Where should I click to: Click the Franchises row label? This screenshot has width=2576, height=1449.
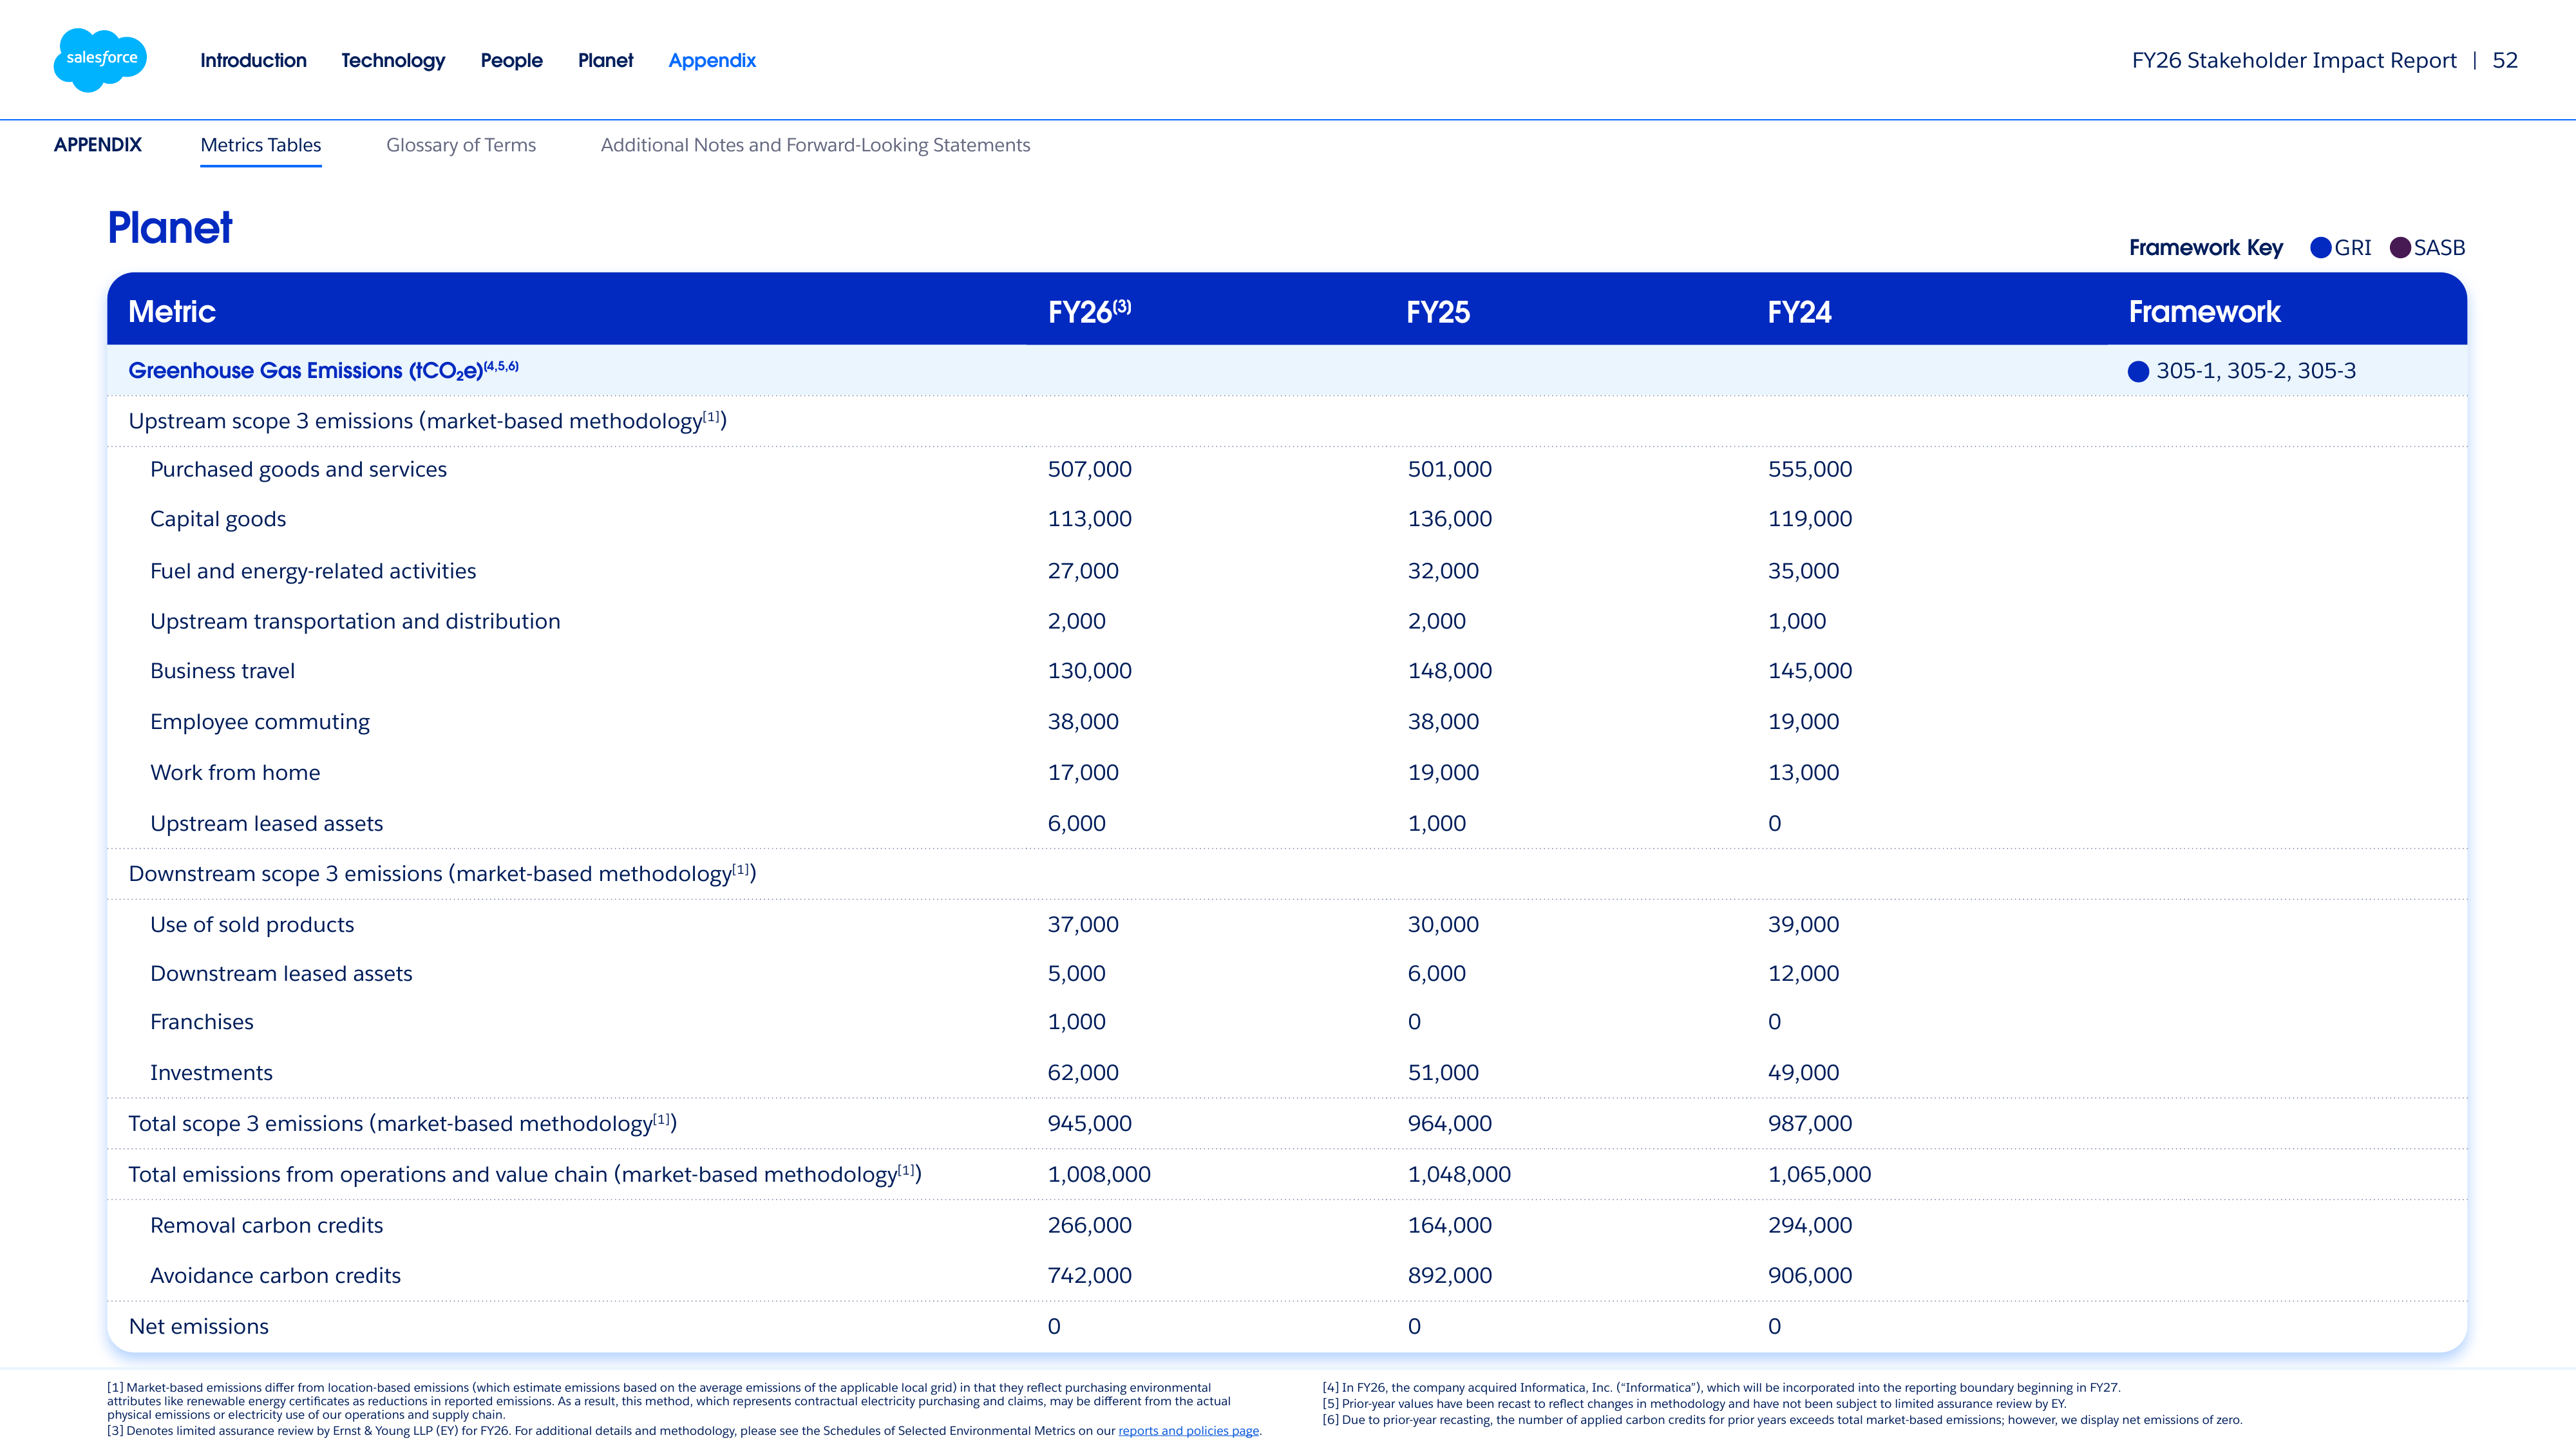point(202,1022)
